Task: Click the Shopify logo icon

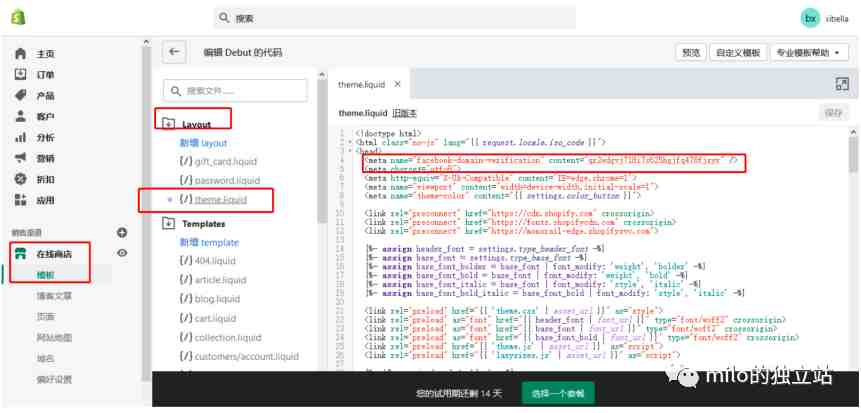Action: click(18, 18)
